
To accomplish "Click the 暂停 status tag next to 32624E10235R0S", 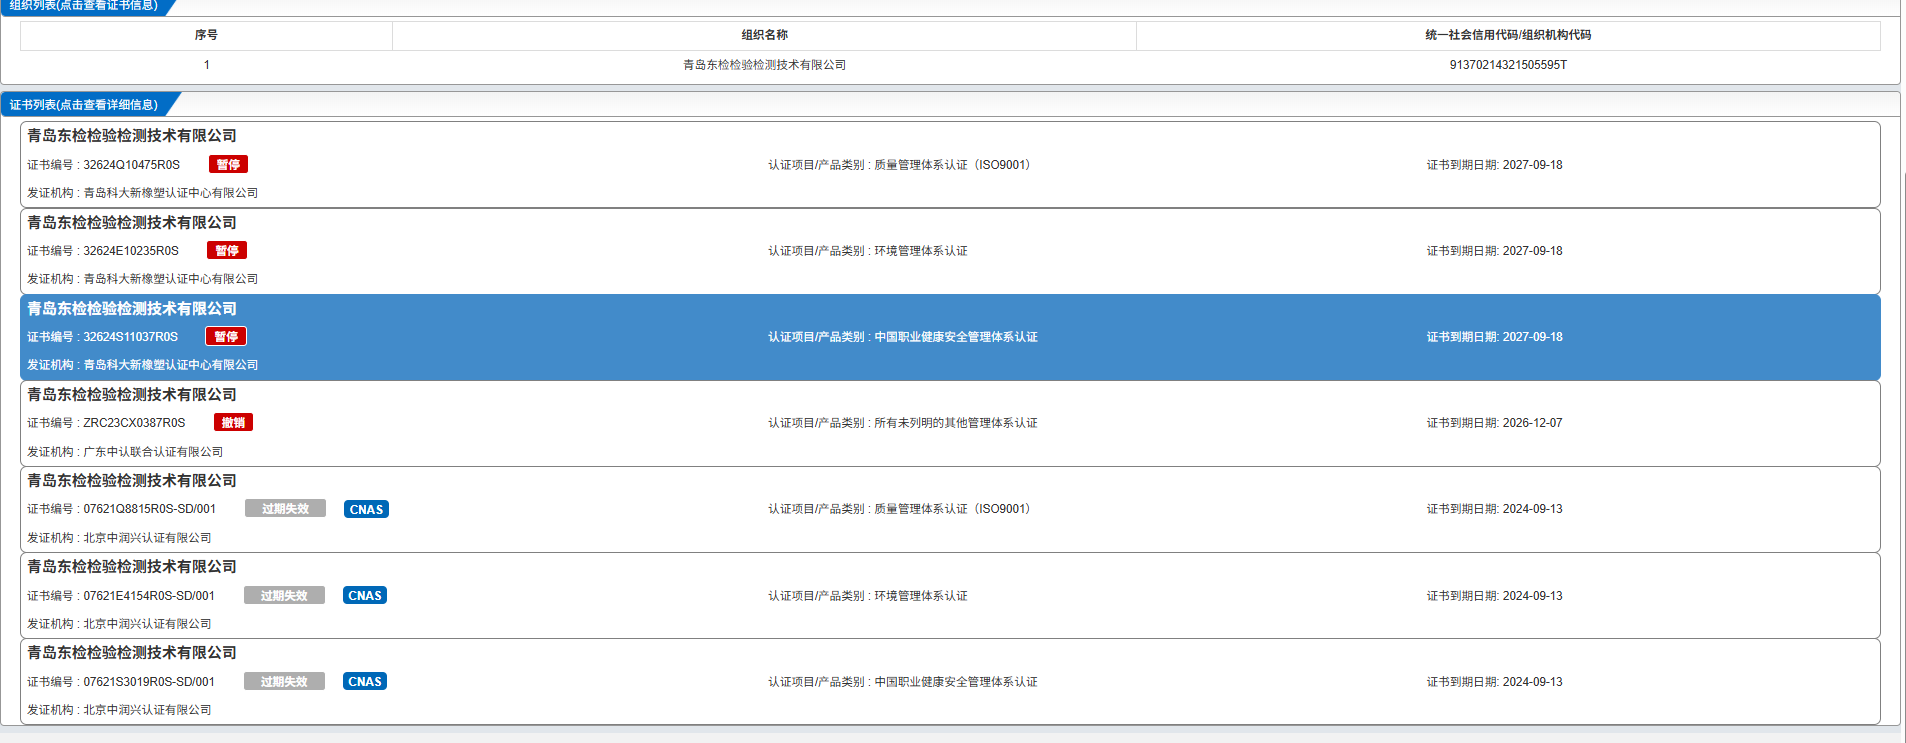I will click(227, 250).
